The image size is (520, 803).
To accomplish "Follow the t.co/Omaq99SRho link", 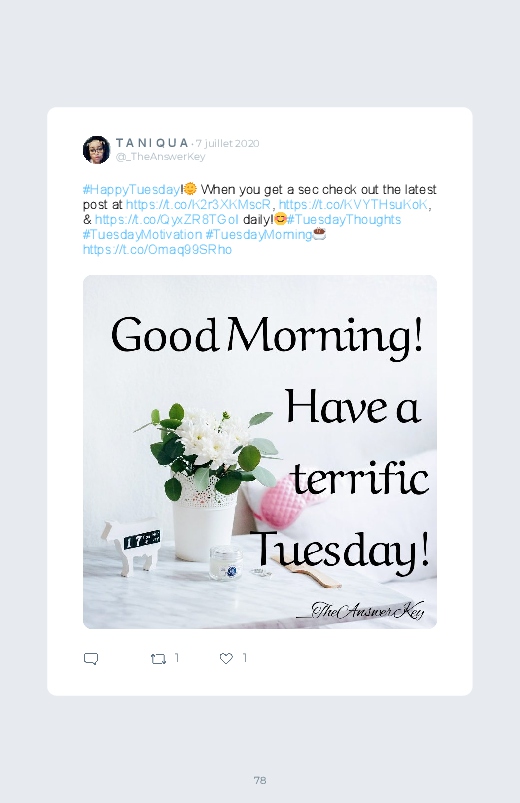I will pyautogui.click(x=157, y=249).
